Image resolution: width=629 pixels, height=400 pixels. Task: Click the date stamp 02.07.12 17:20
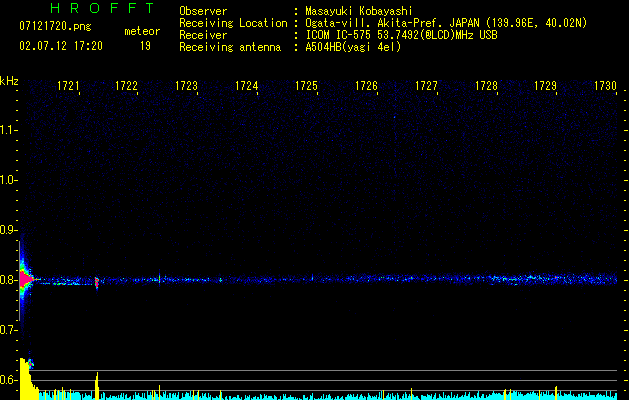pyautogui.click(x=61, y=46)
